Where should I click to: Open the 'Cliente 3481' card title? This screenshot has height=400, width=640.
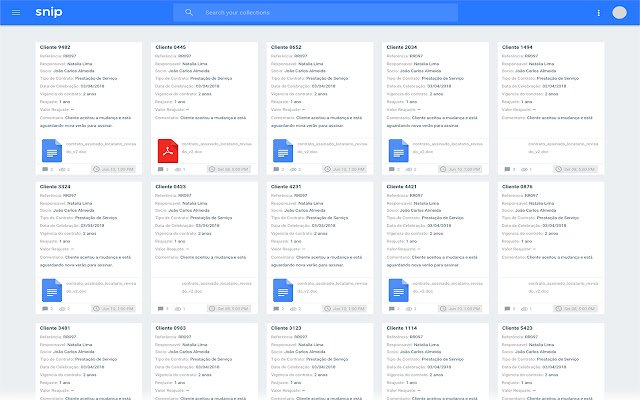point(55,328)
